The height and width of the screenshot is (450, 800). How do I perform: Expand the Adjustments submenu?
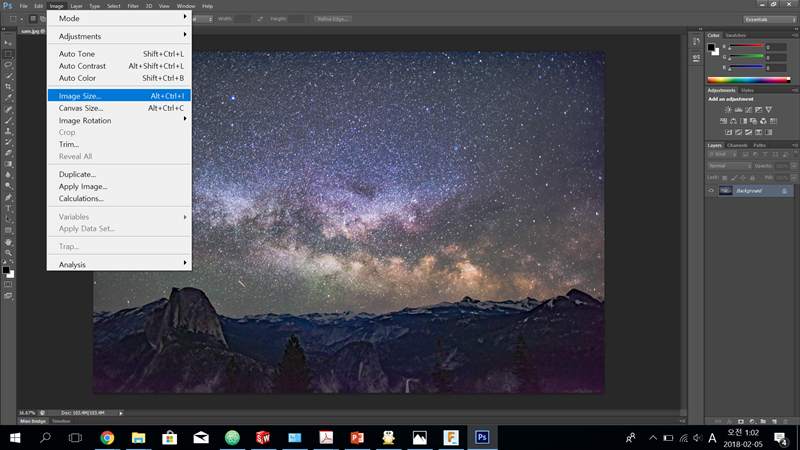(119, 36)
